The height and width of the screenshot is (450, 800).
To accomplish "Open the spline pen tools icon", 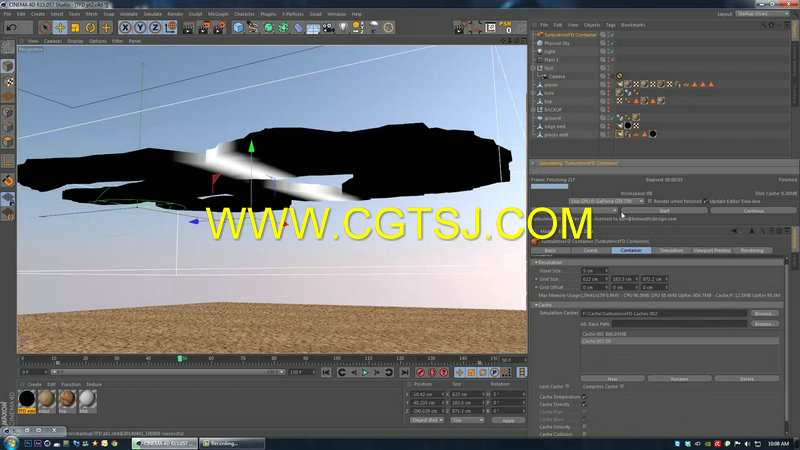I will tap(253, 28).
